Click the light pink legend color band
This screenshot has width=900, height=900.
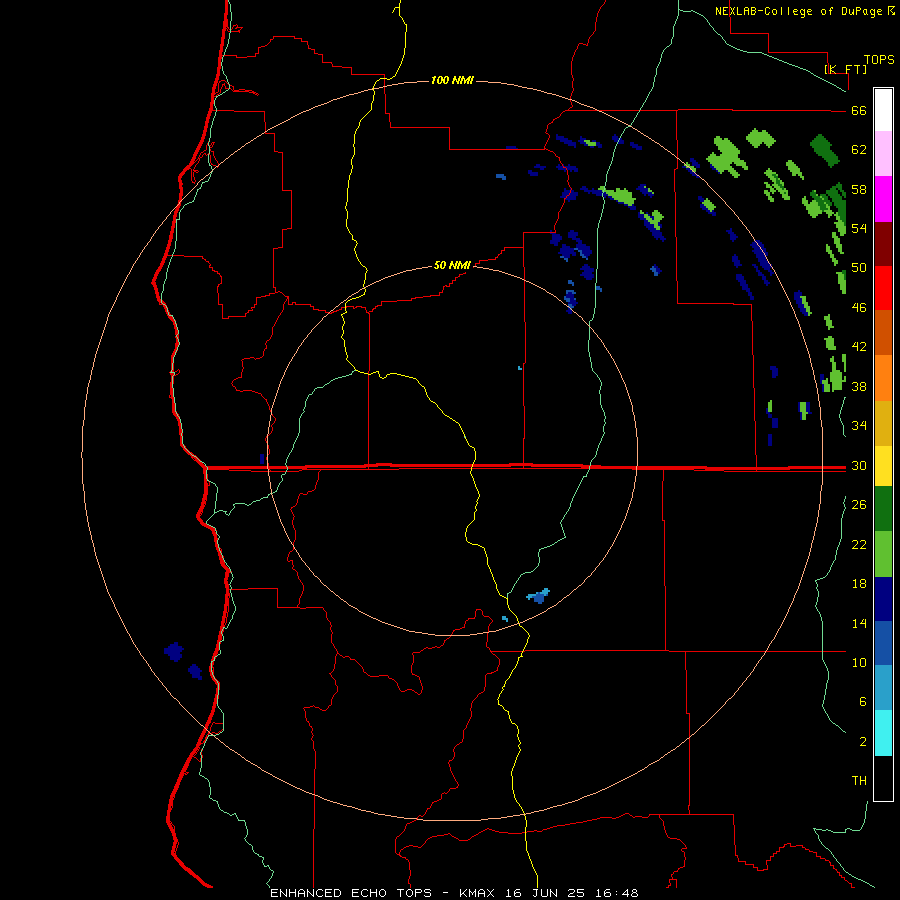coord(883,154)
